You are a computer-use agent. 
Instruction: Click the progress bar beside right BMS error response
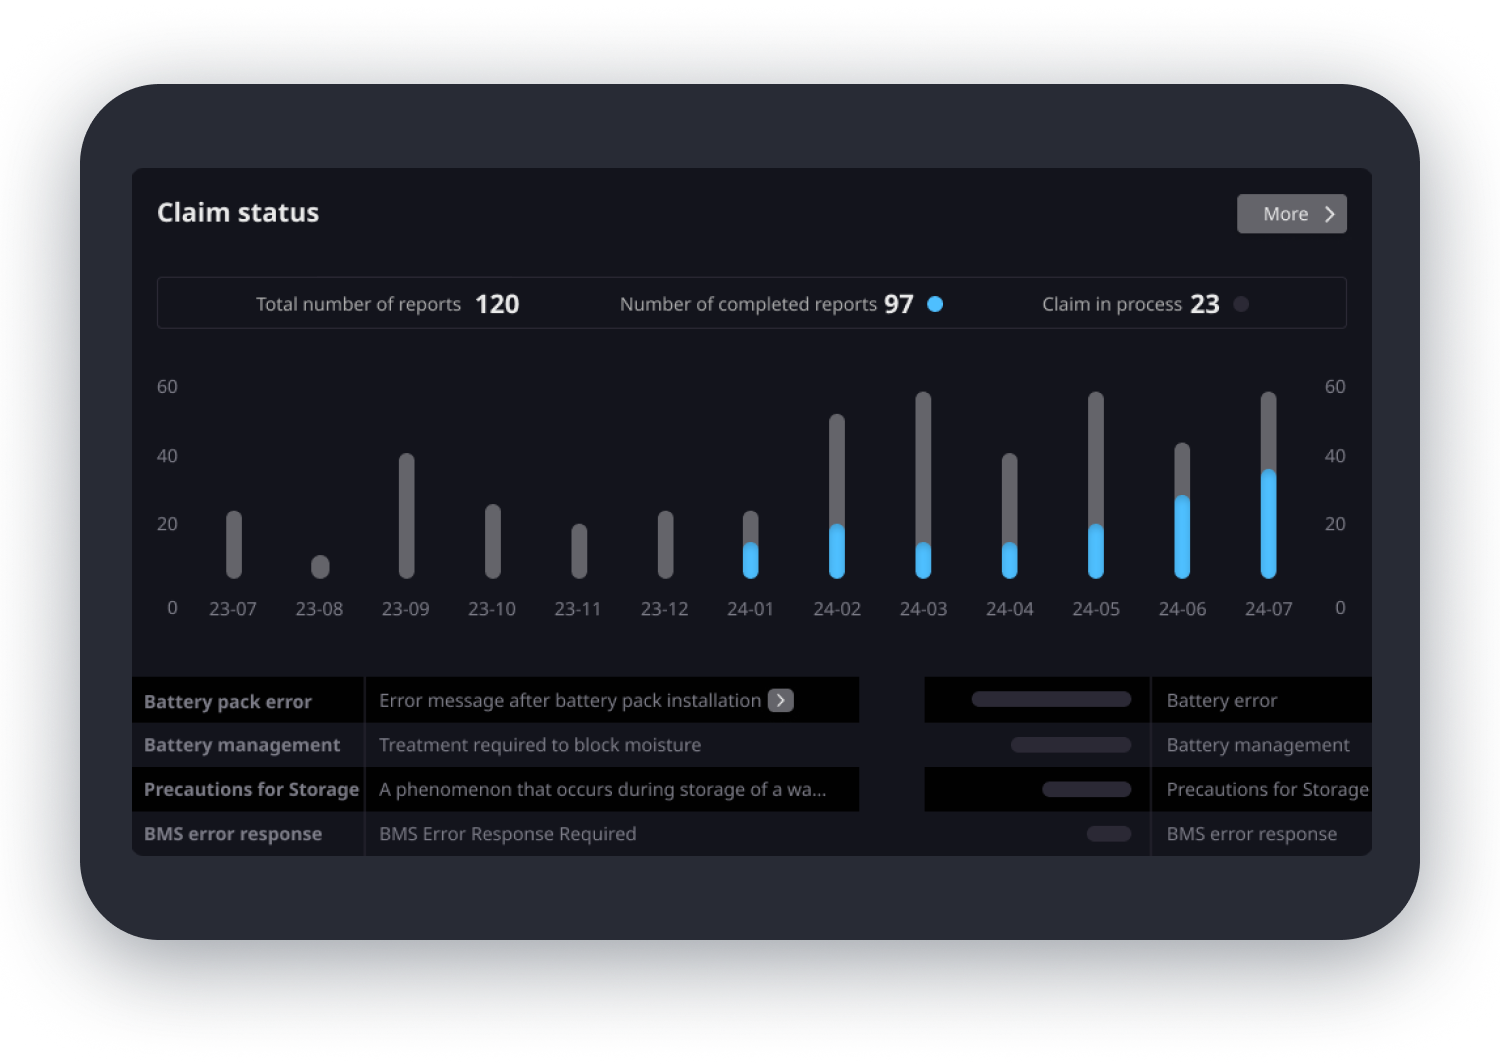(1109, 834)
